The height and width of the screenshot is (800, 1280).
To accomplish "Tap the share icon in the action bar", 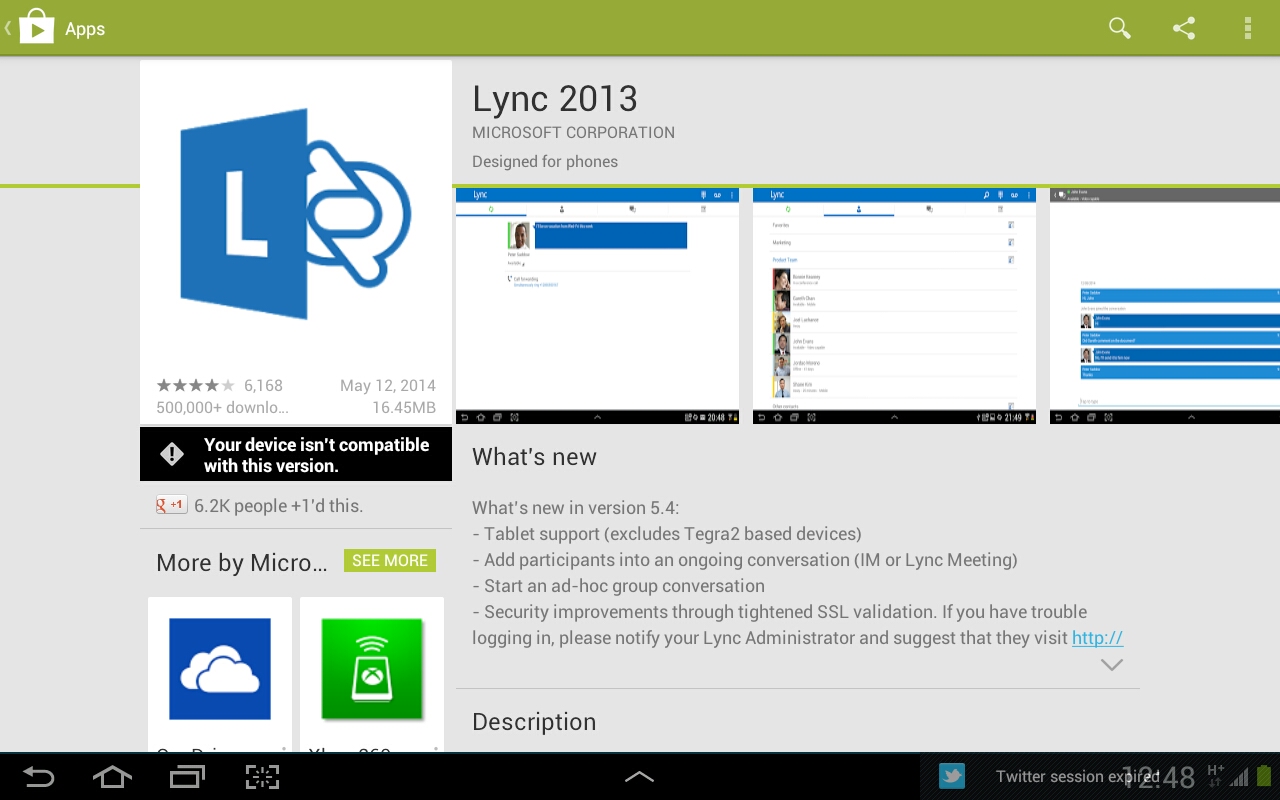I will tap(1184, 28).
